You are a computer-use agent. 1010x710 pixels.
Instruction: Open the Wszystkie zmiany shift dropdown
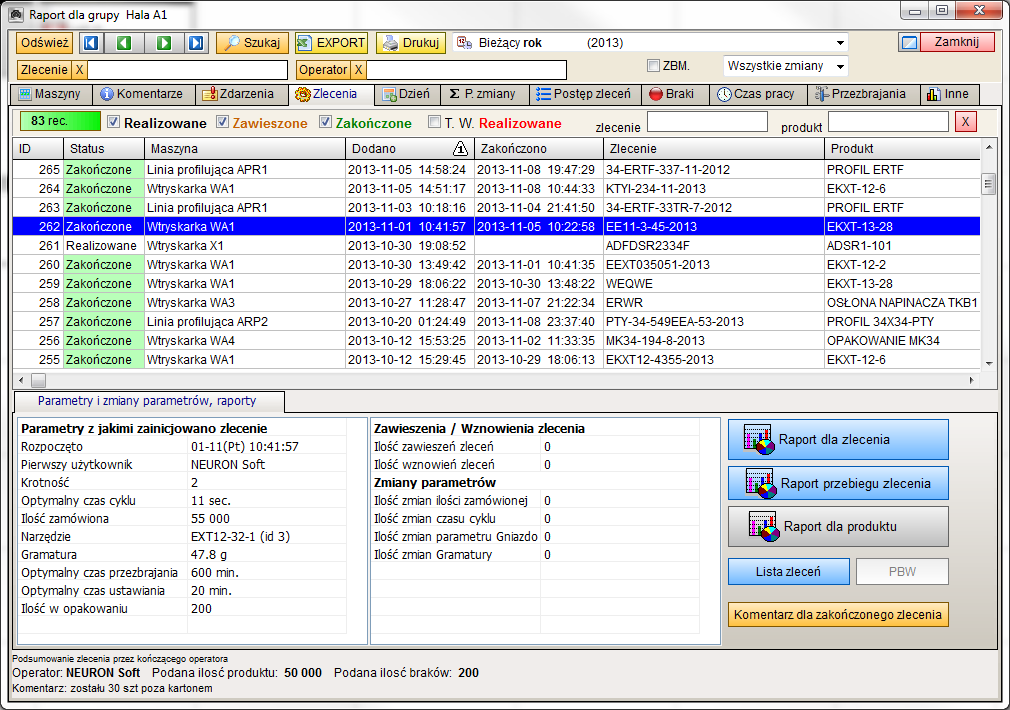pyautogui.click(x=841, y=66)
